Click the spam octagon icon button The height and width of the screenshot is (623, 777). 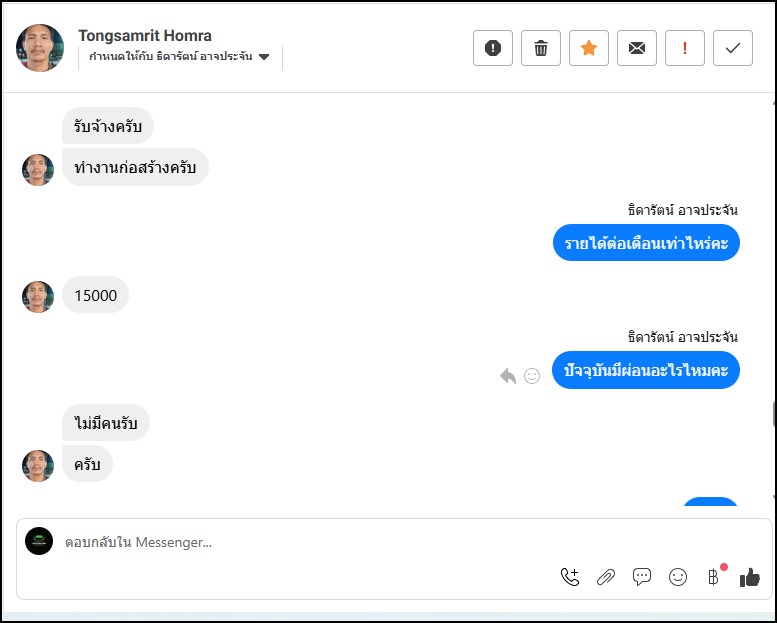[493, 48]
